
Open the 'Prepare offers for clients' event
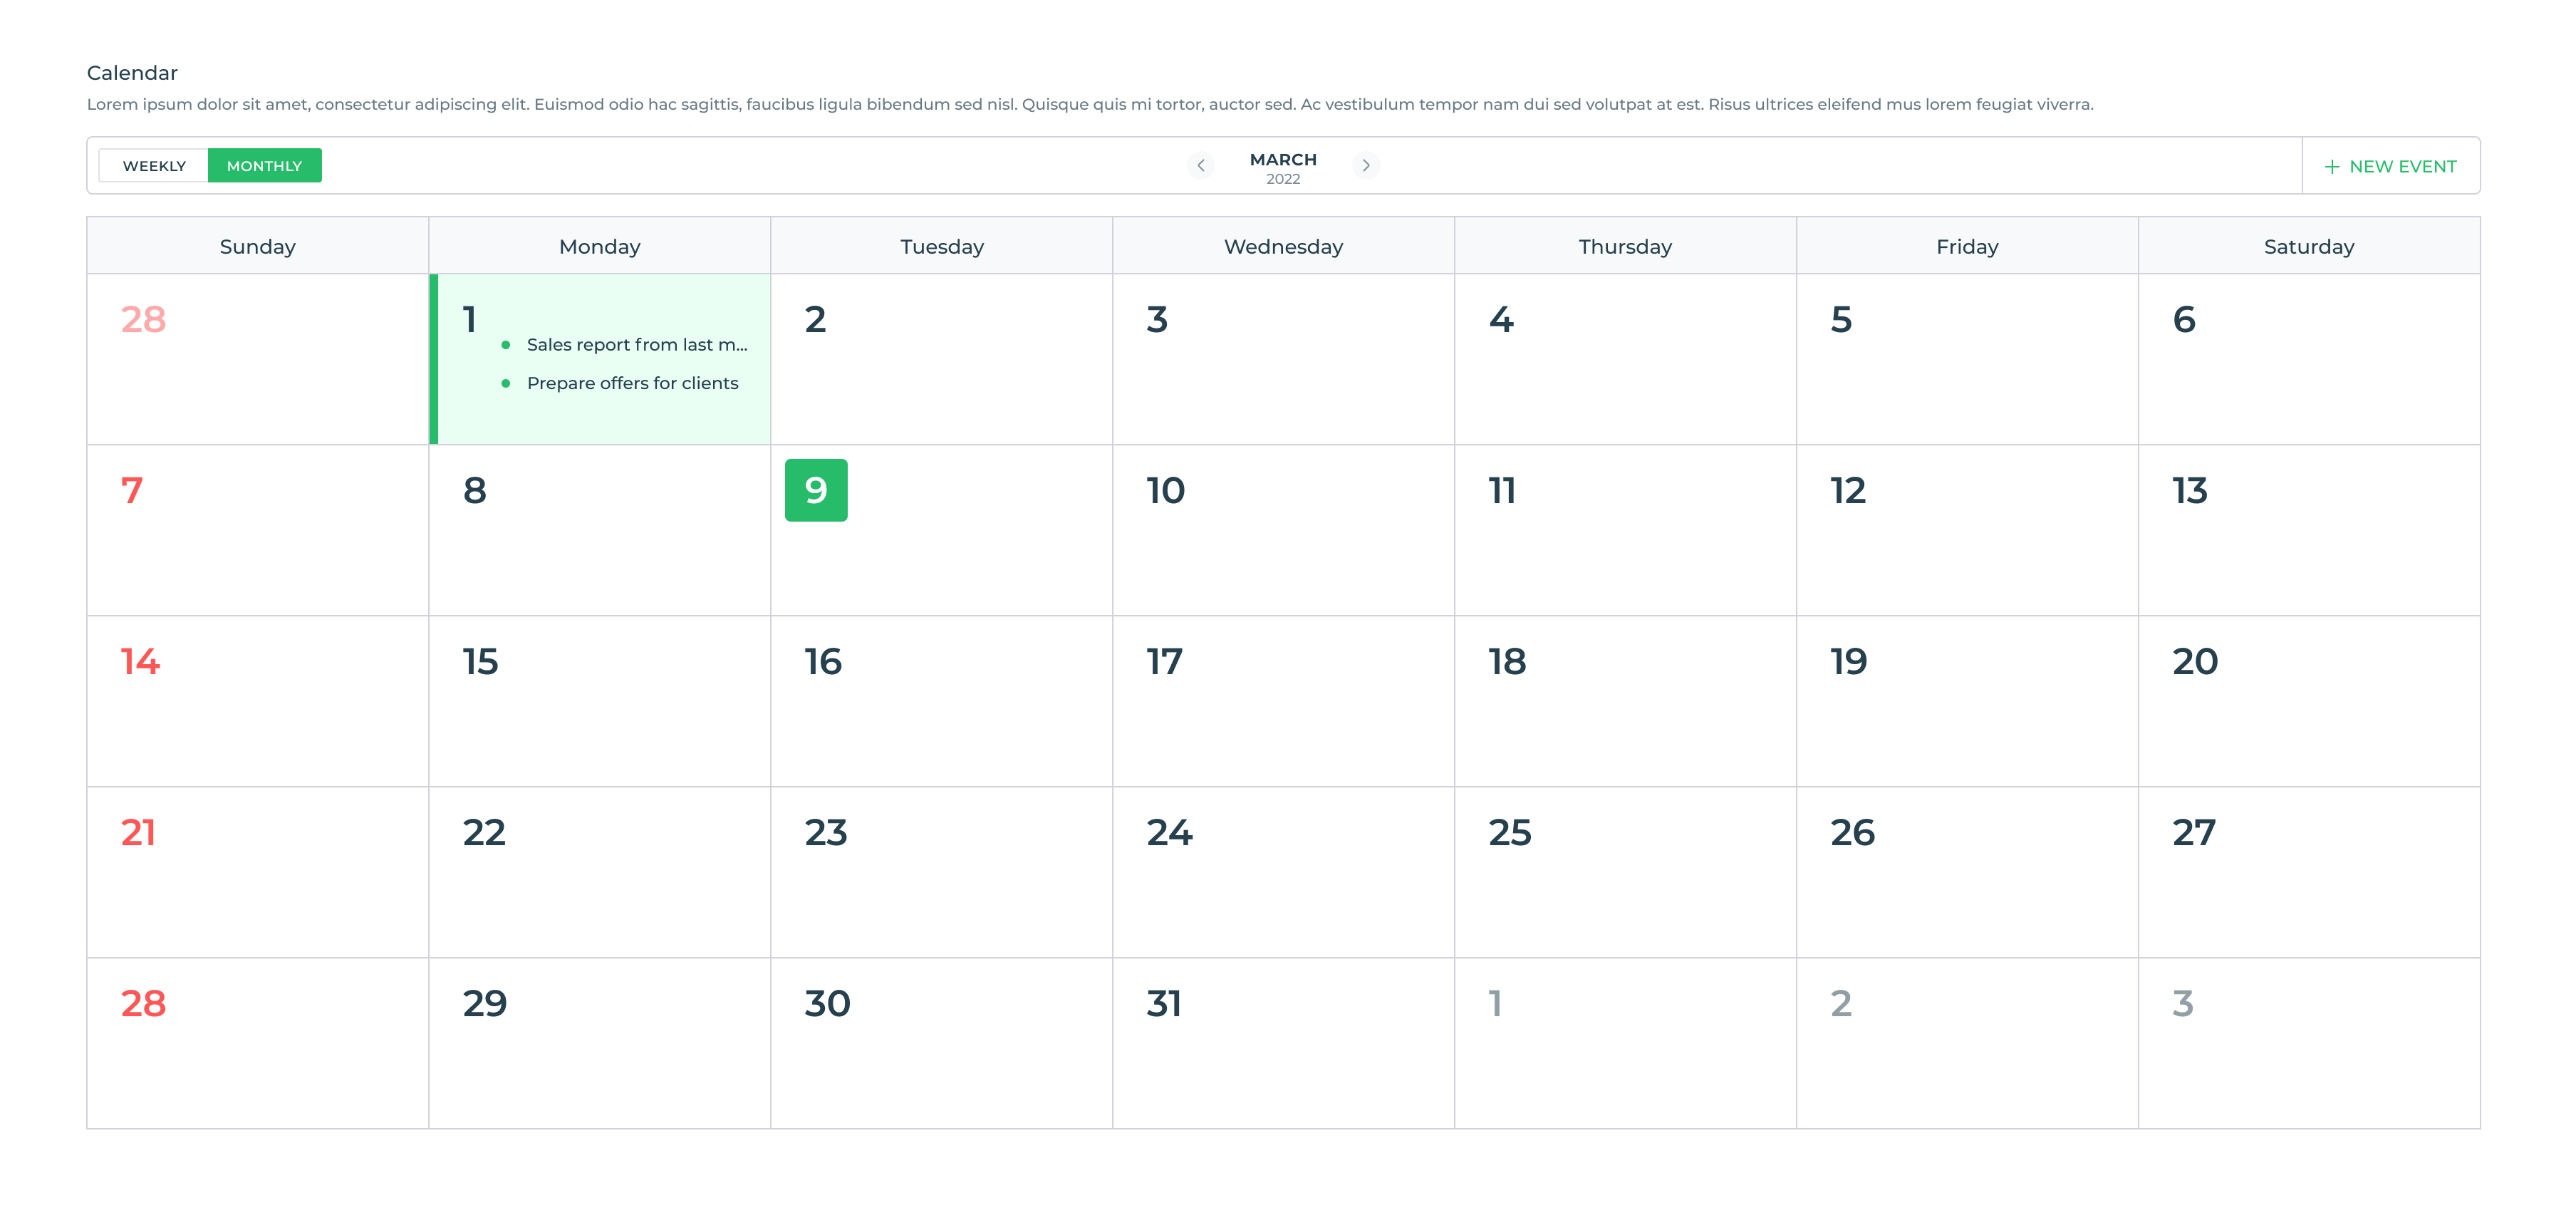pos(632,384)
